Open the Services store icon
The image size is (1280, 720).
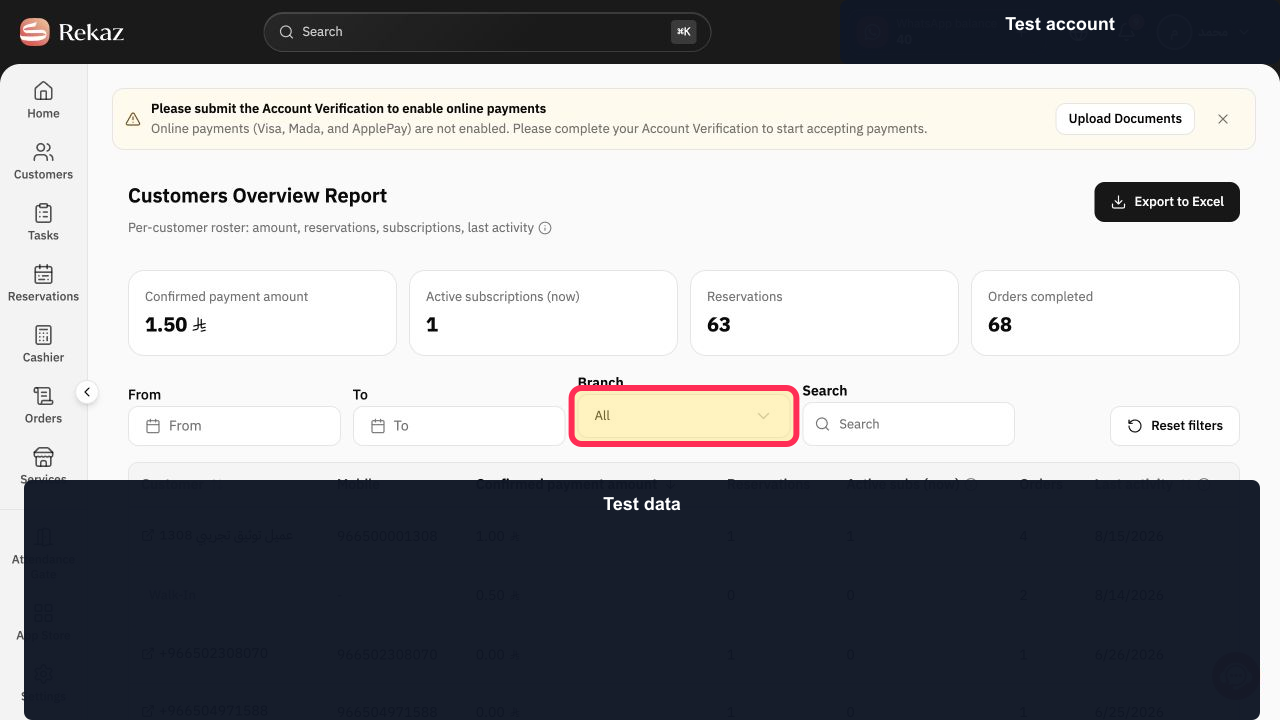click(x=43, y=457)
